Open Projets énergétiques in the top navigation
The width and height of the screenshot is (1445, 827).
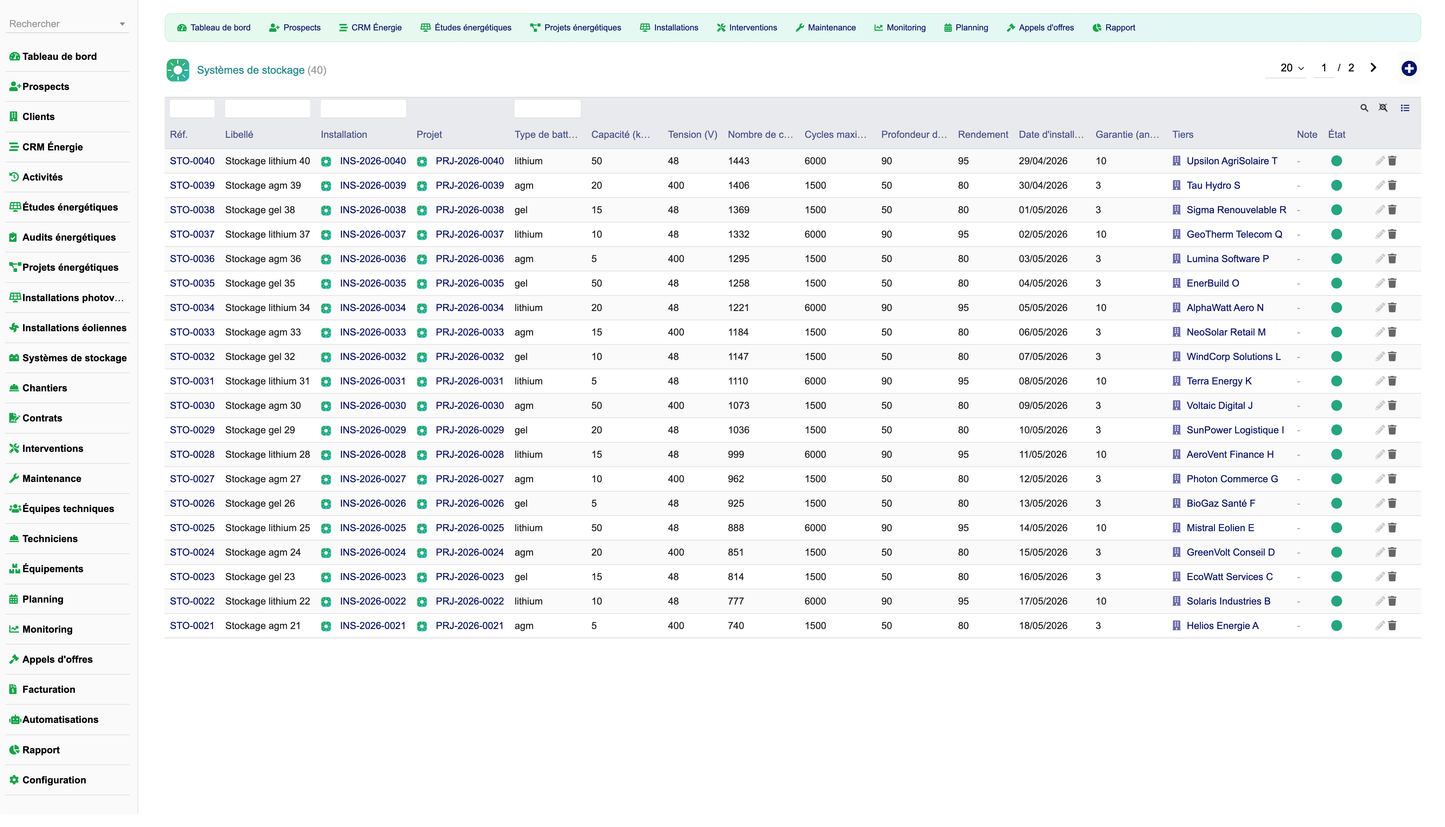(575, 28)
